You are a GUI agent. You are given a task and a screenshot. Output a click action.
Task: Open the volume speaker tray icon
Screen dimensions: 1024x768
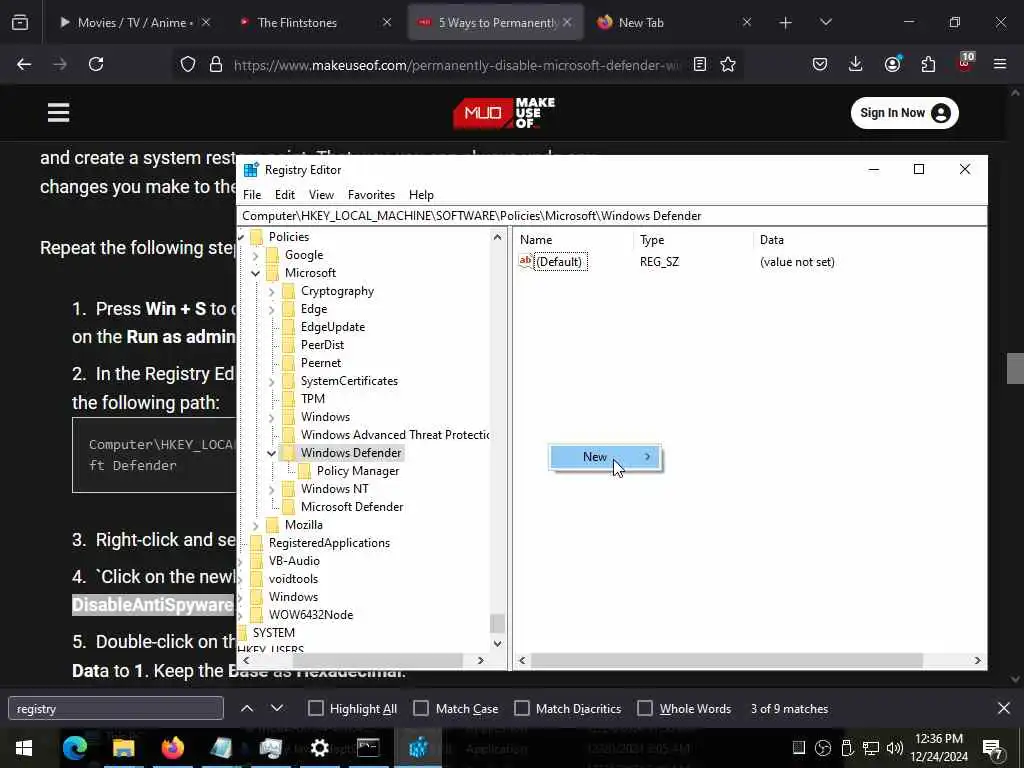pos(895,748)
